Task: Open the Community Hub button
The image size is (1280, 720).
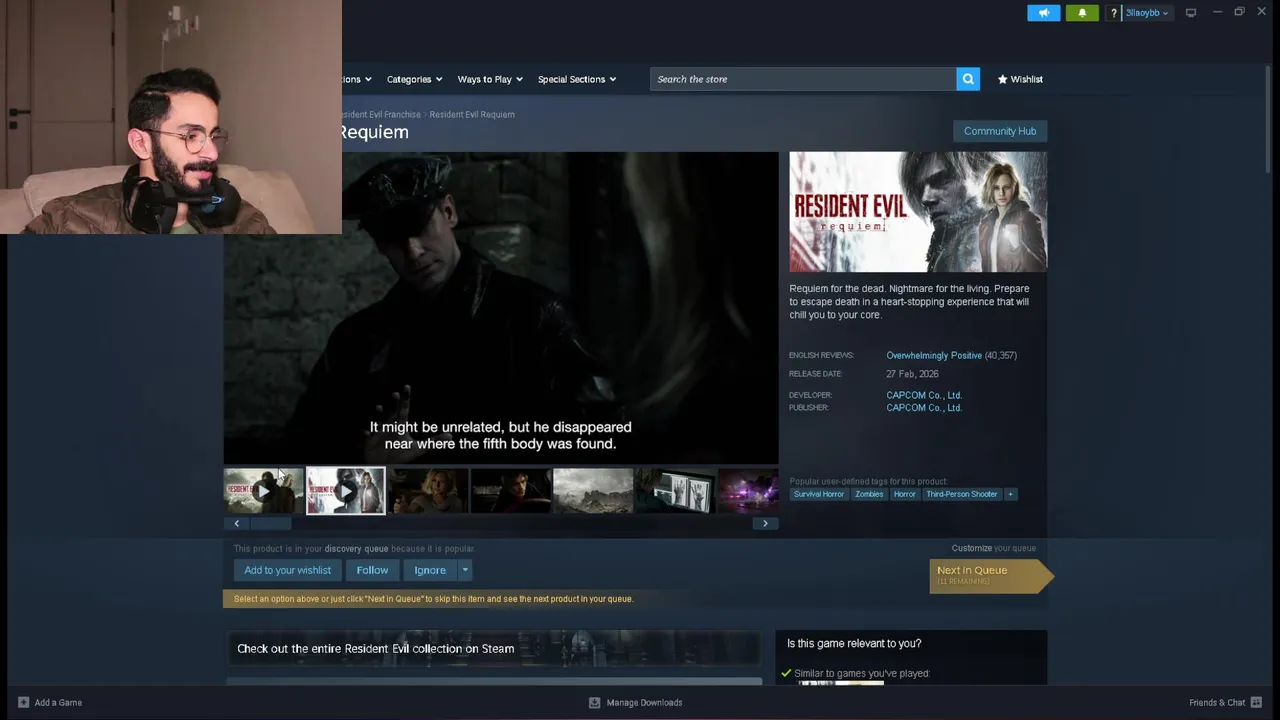Action: pyautogui.click(x=1000, y=131)
